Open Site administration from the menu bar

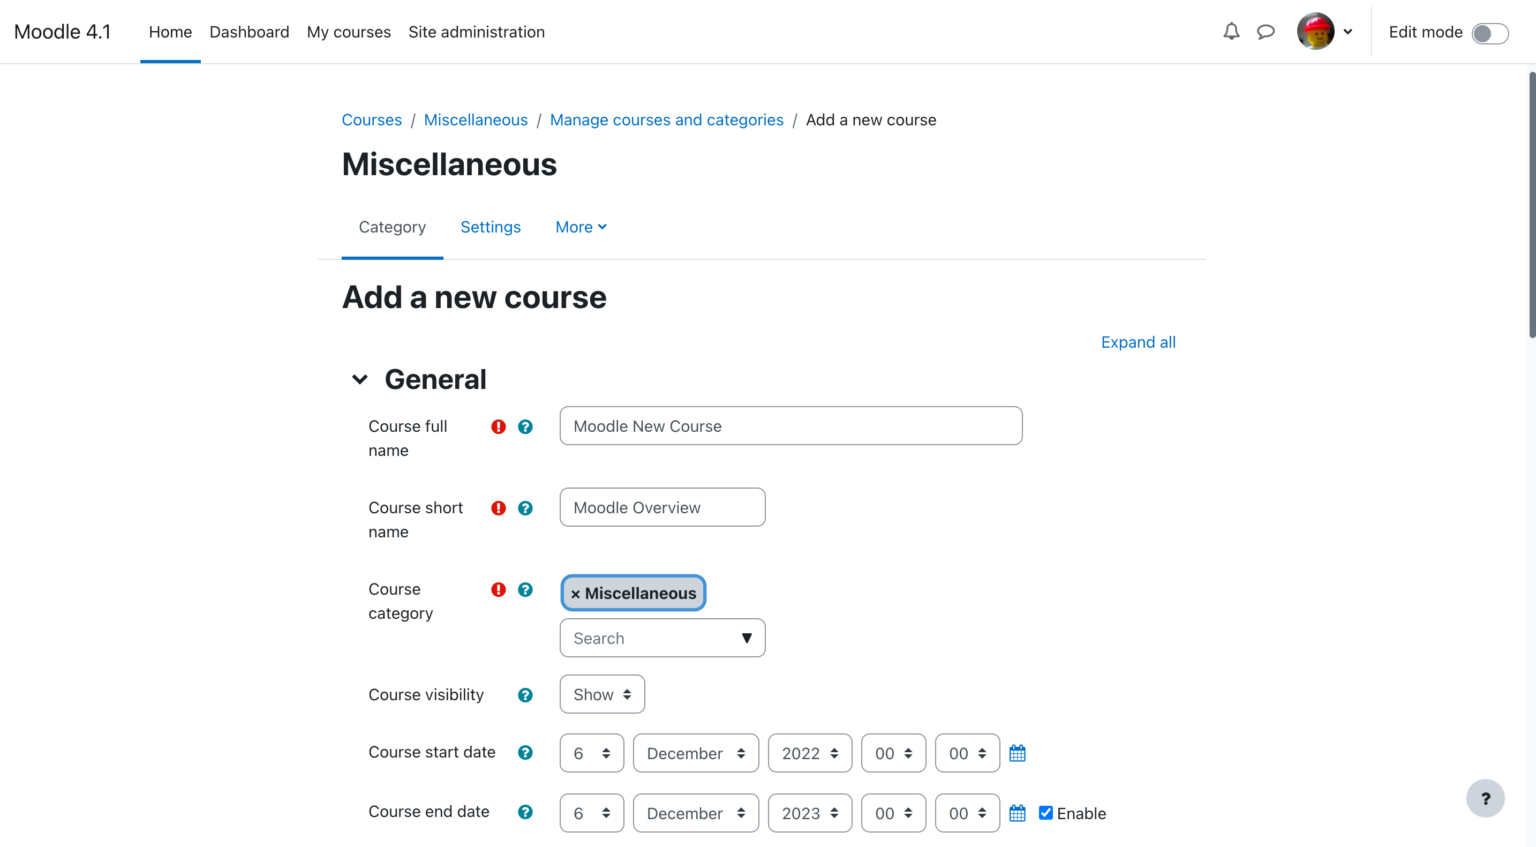coord(477,31)
